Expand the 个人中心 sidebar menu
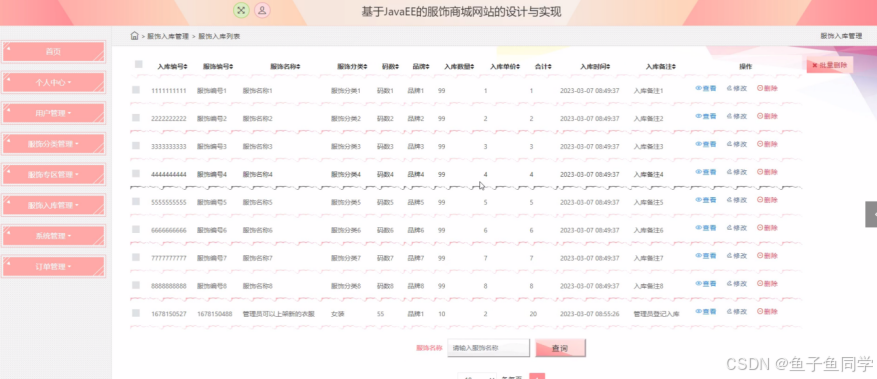Screen dimensions: 877x379 tap(54, 82)
